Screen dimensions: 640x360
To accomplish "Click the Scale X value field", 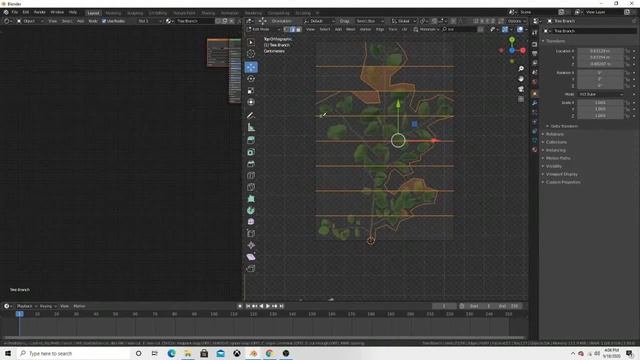I will (x=600, y=103).
